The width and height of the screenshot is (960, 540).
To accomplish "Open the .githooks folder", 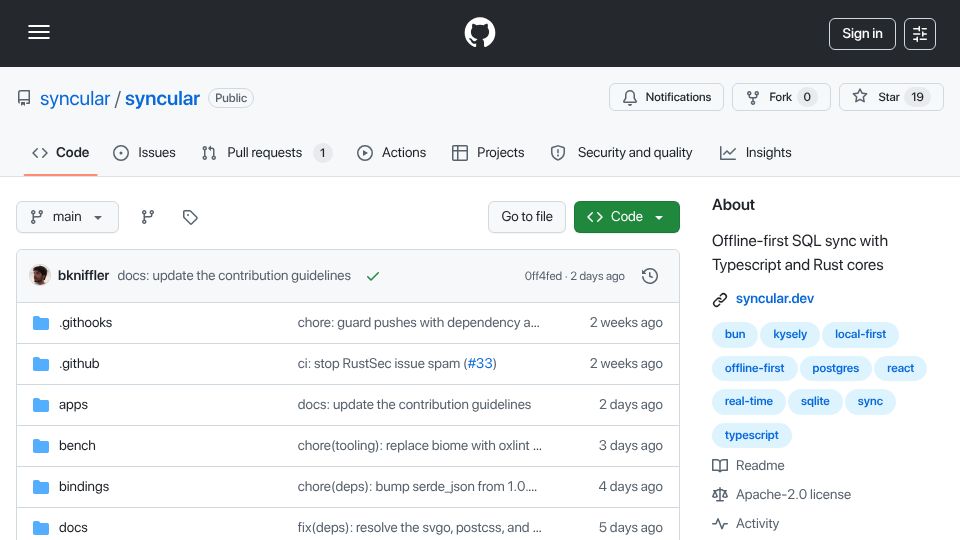I will (x=86, y=323).
